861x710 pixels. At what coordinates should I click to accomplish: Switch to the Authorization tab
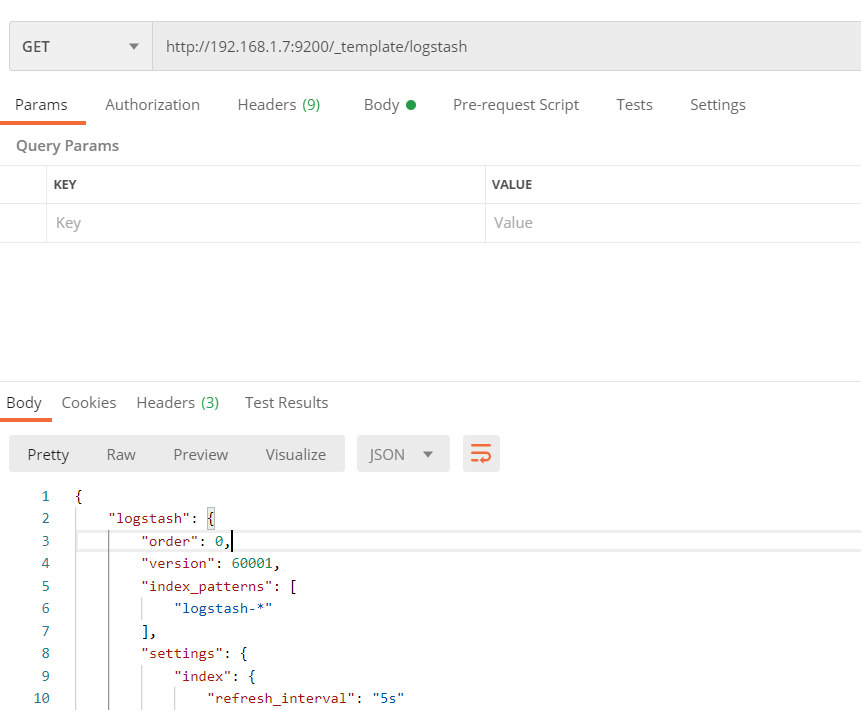pos(152,104)
